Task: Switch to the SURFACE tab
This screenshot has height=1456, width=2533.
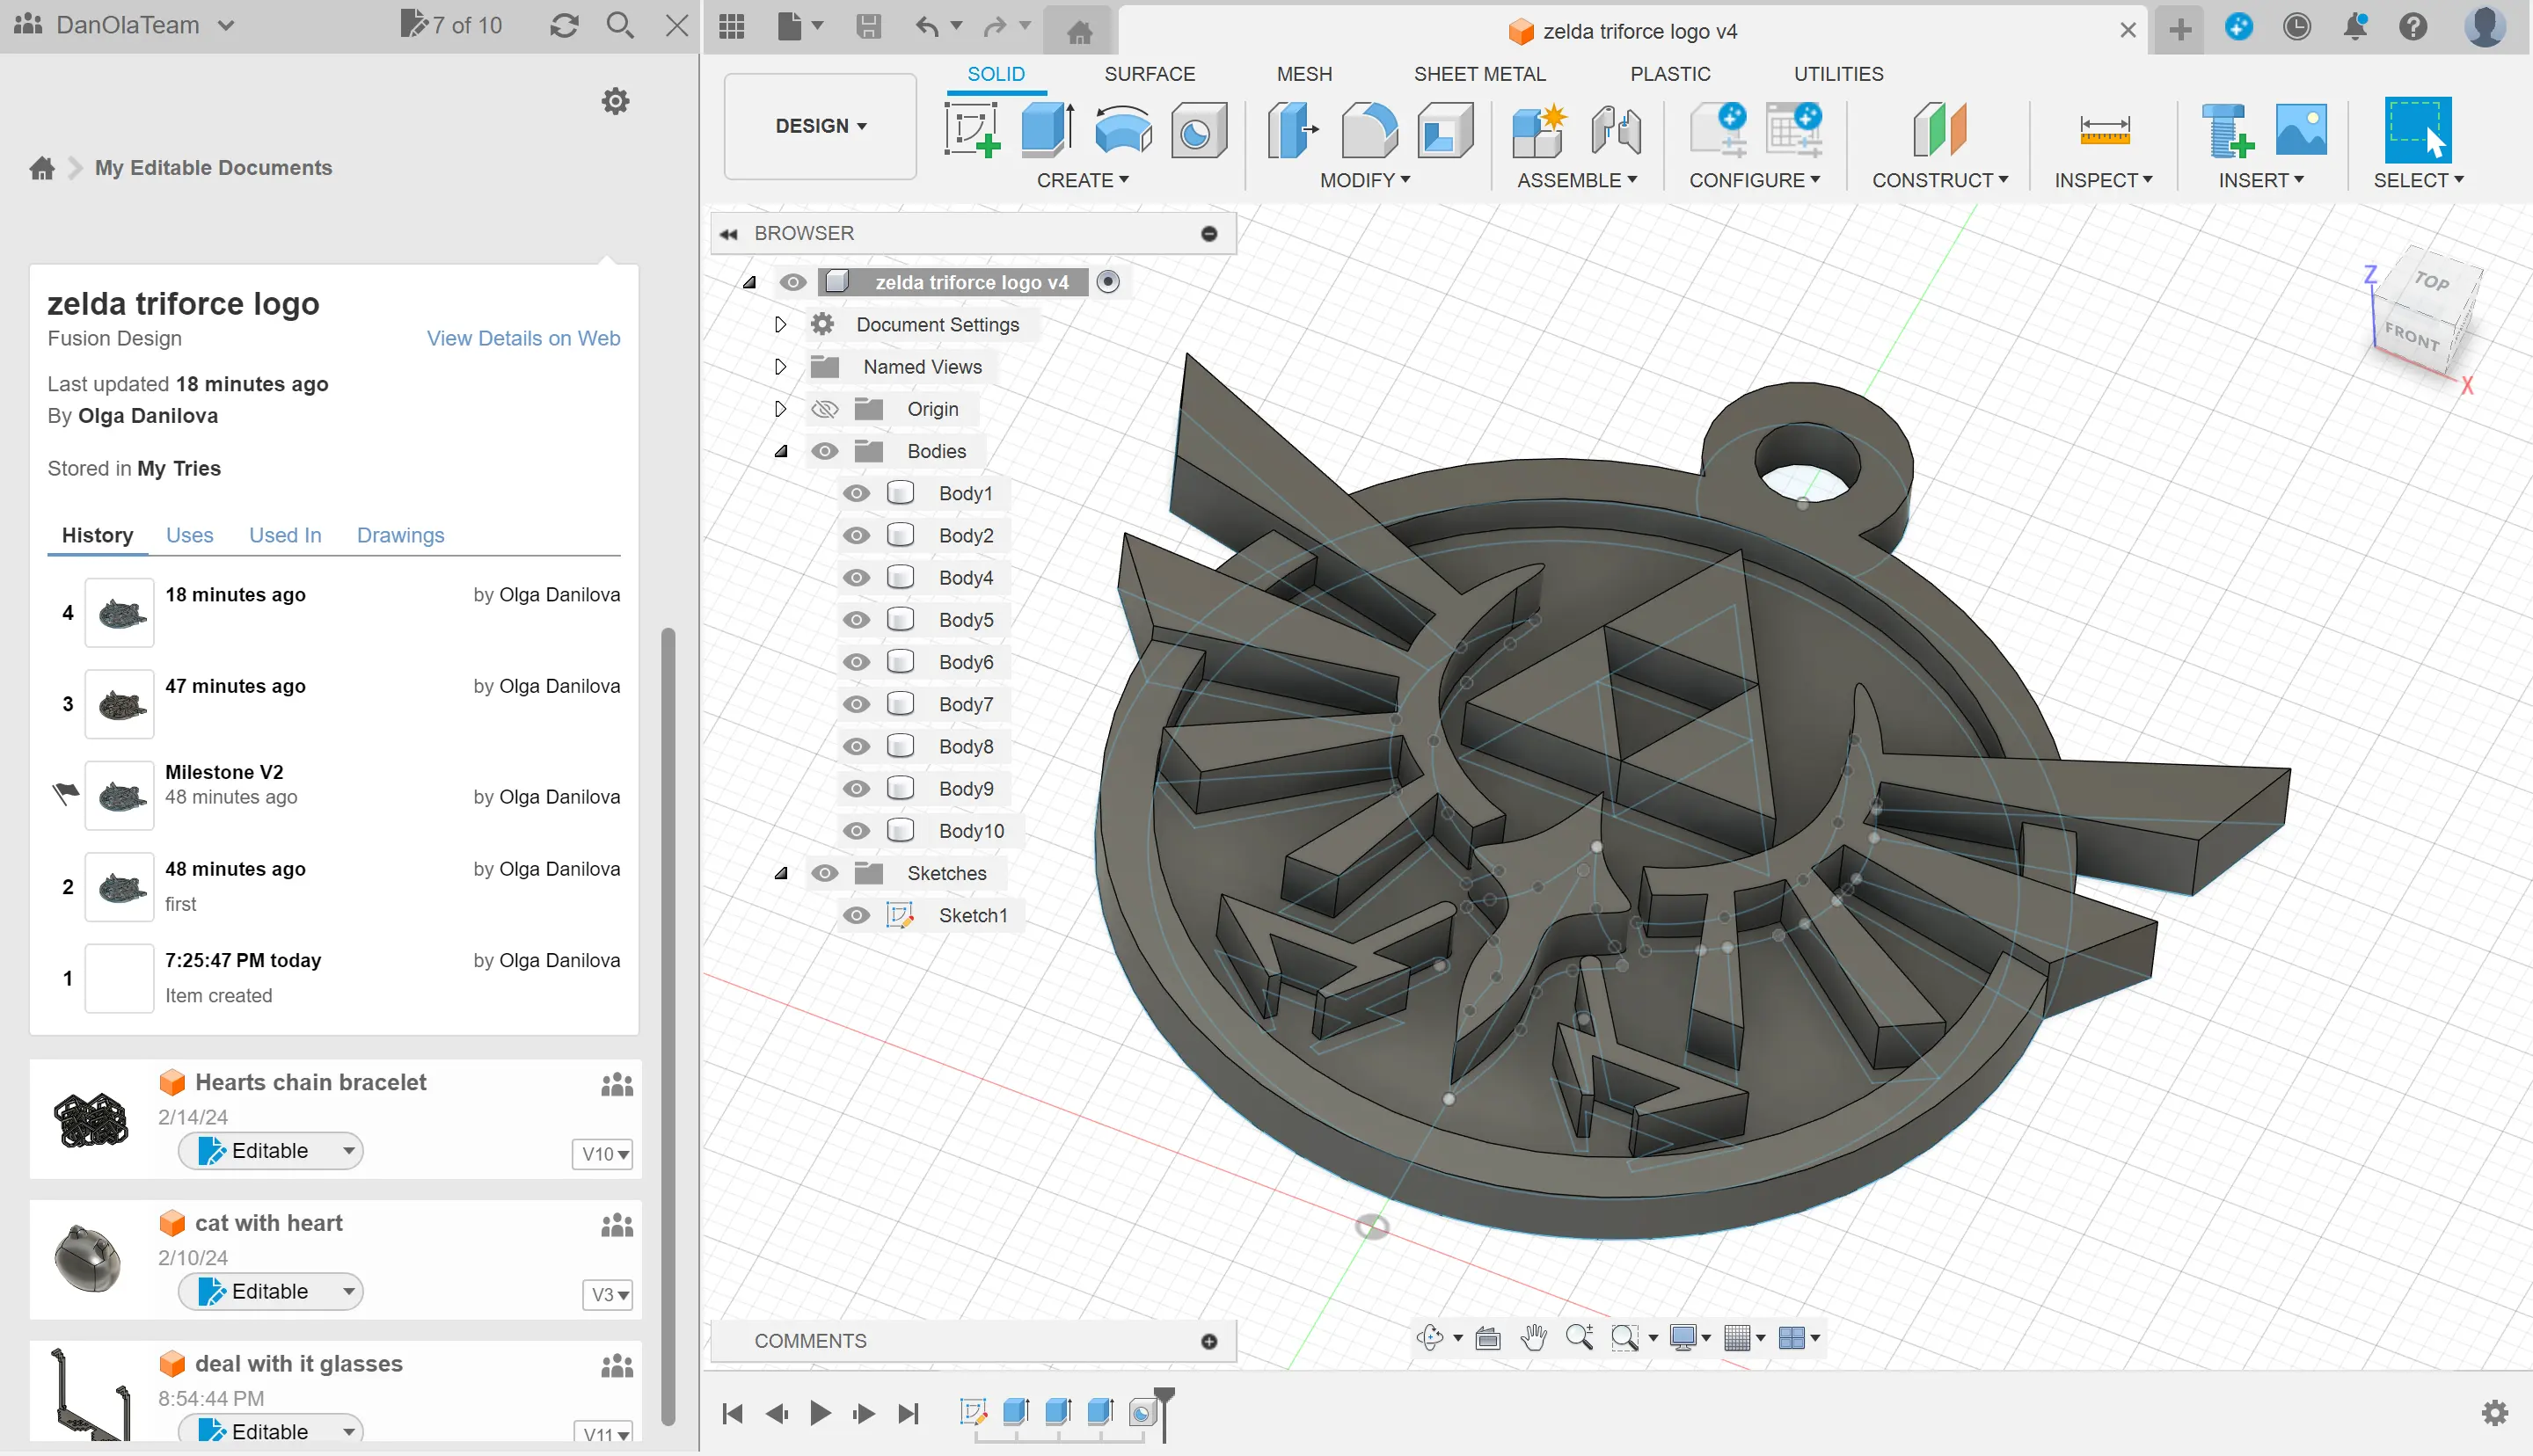Action: pos(1149,74)
